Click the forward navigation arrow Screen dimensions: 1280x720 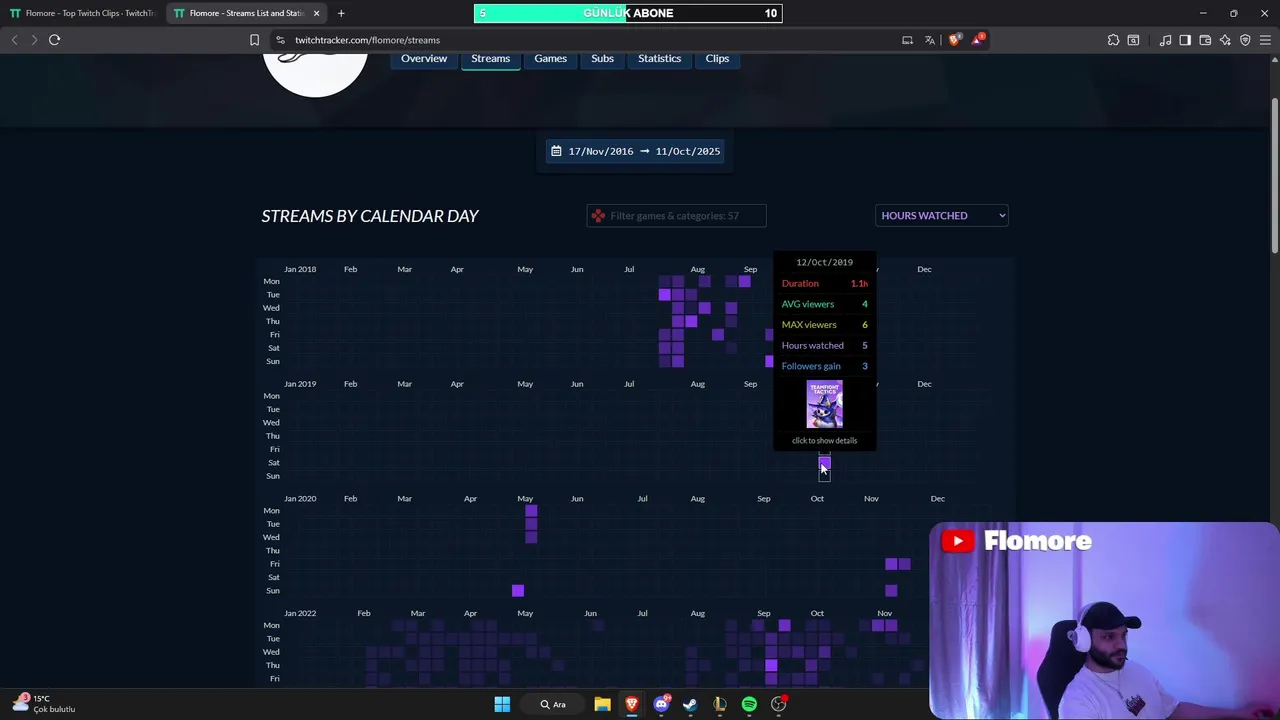coord(34,40)
